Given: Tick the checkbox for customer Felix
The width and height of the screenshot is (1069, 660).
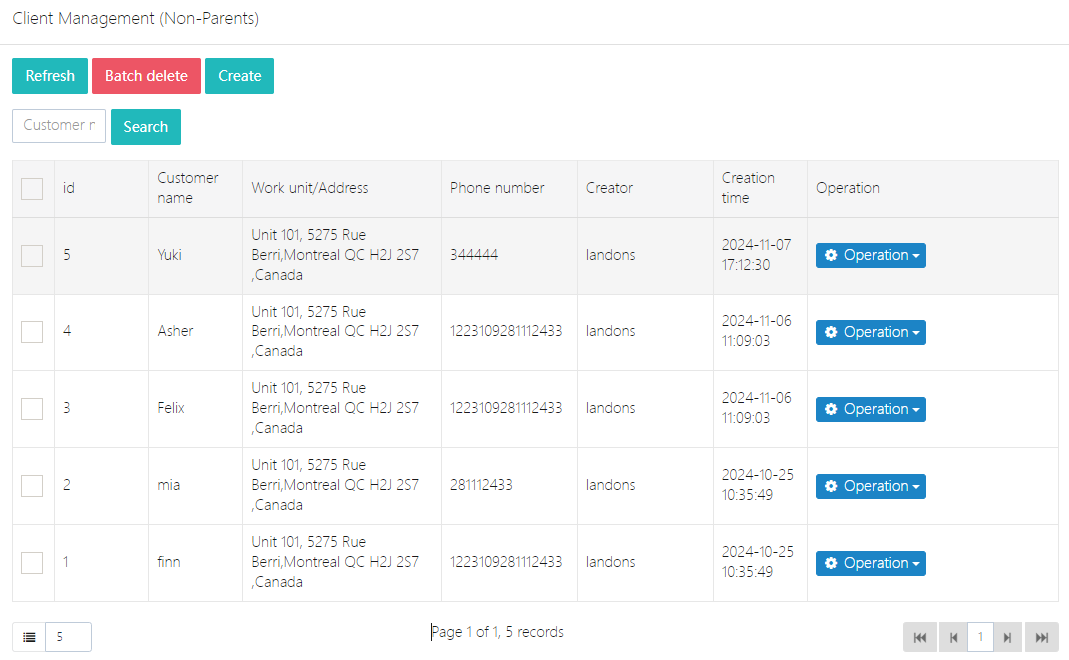Looking at the screenshot, I should point(32,409).
